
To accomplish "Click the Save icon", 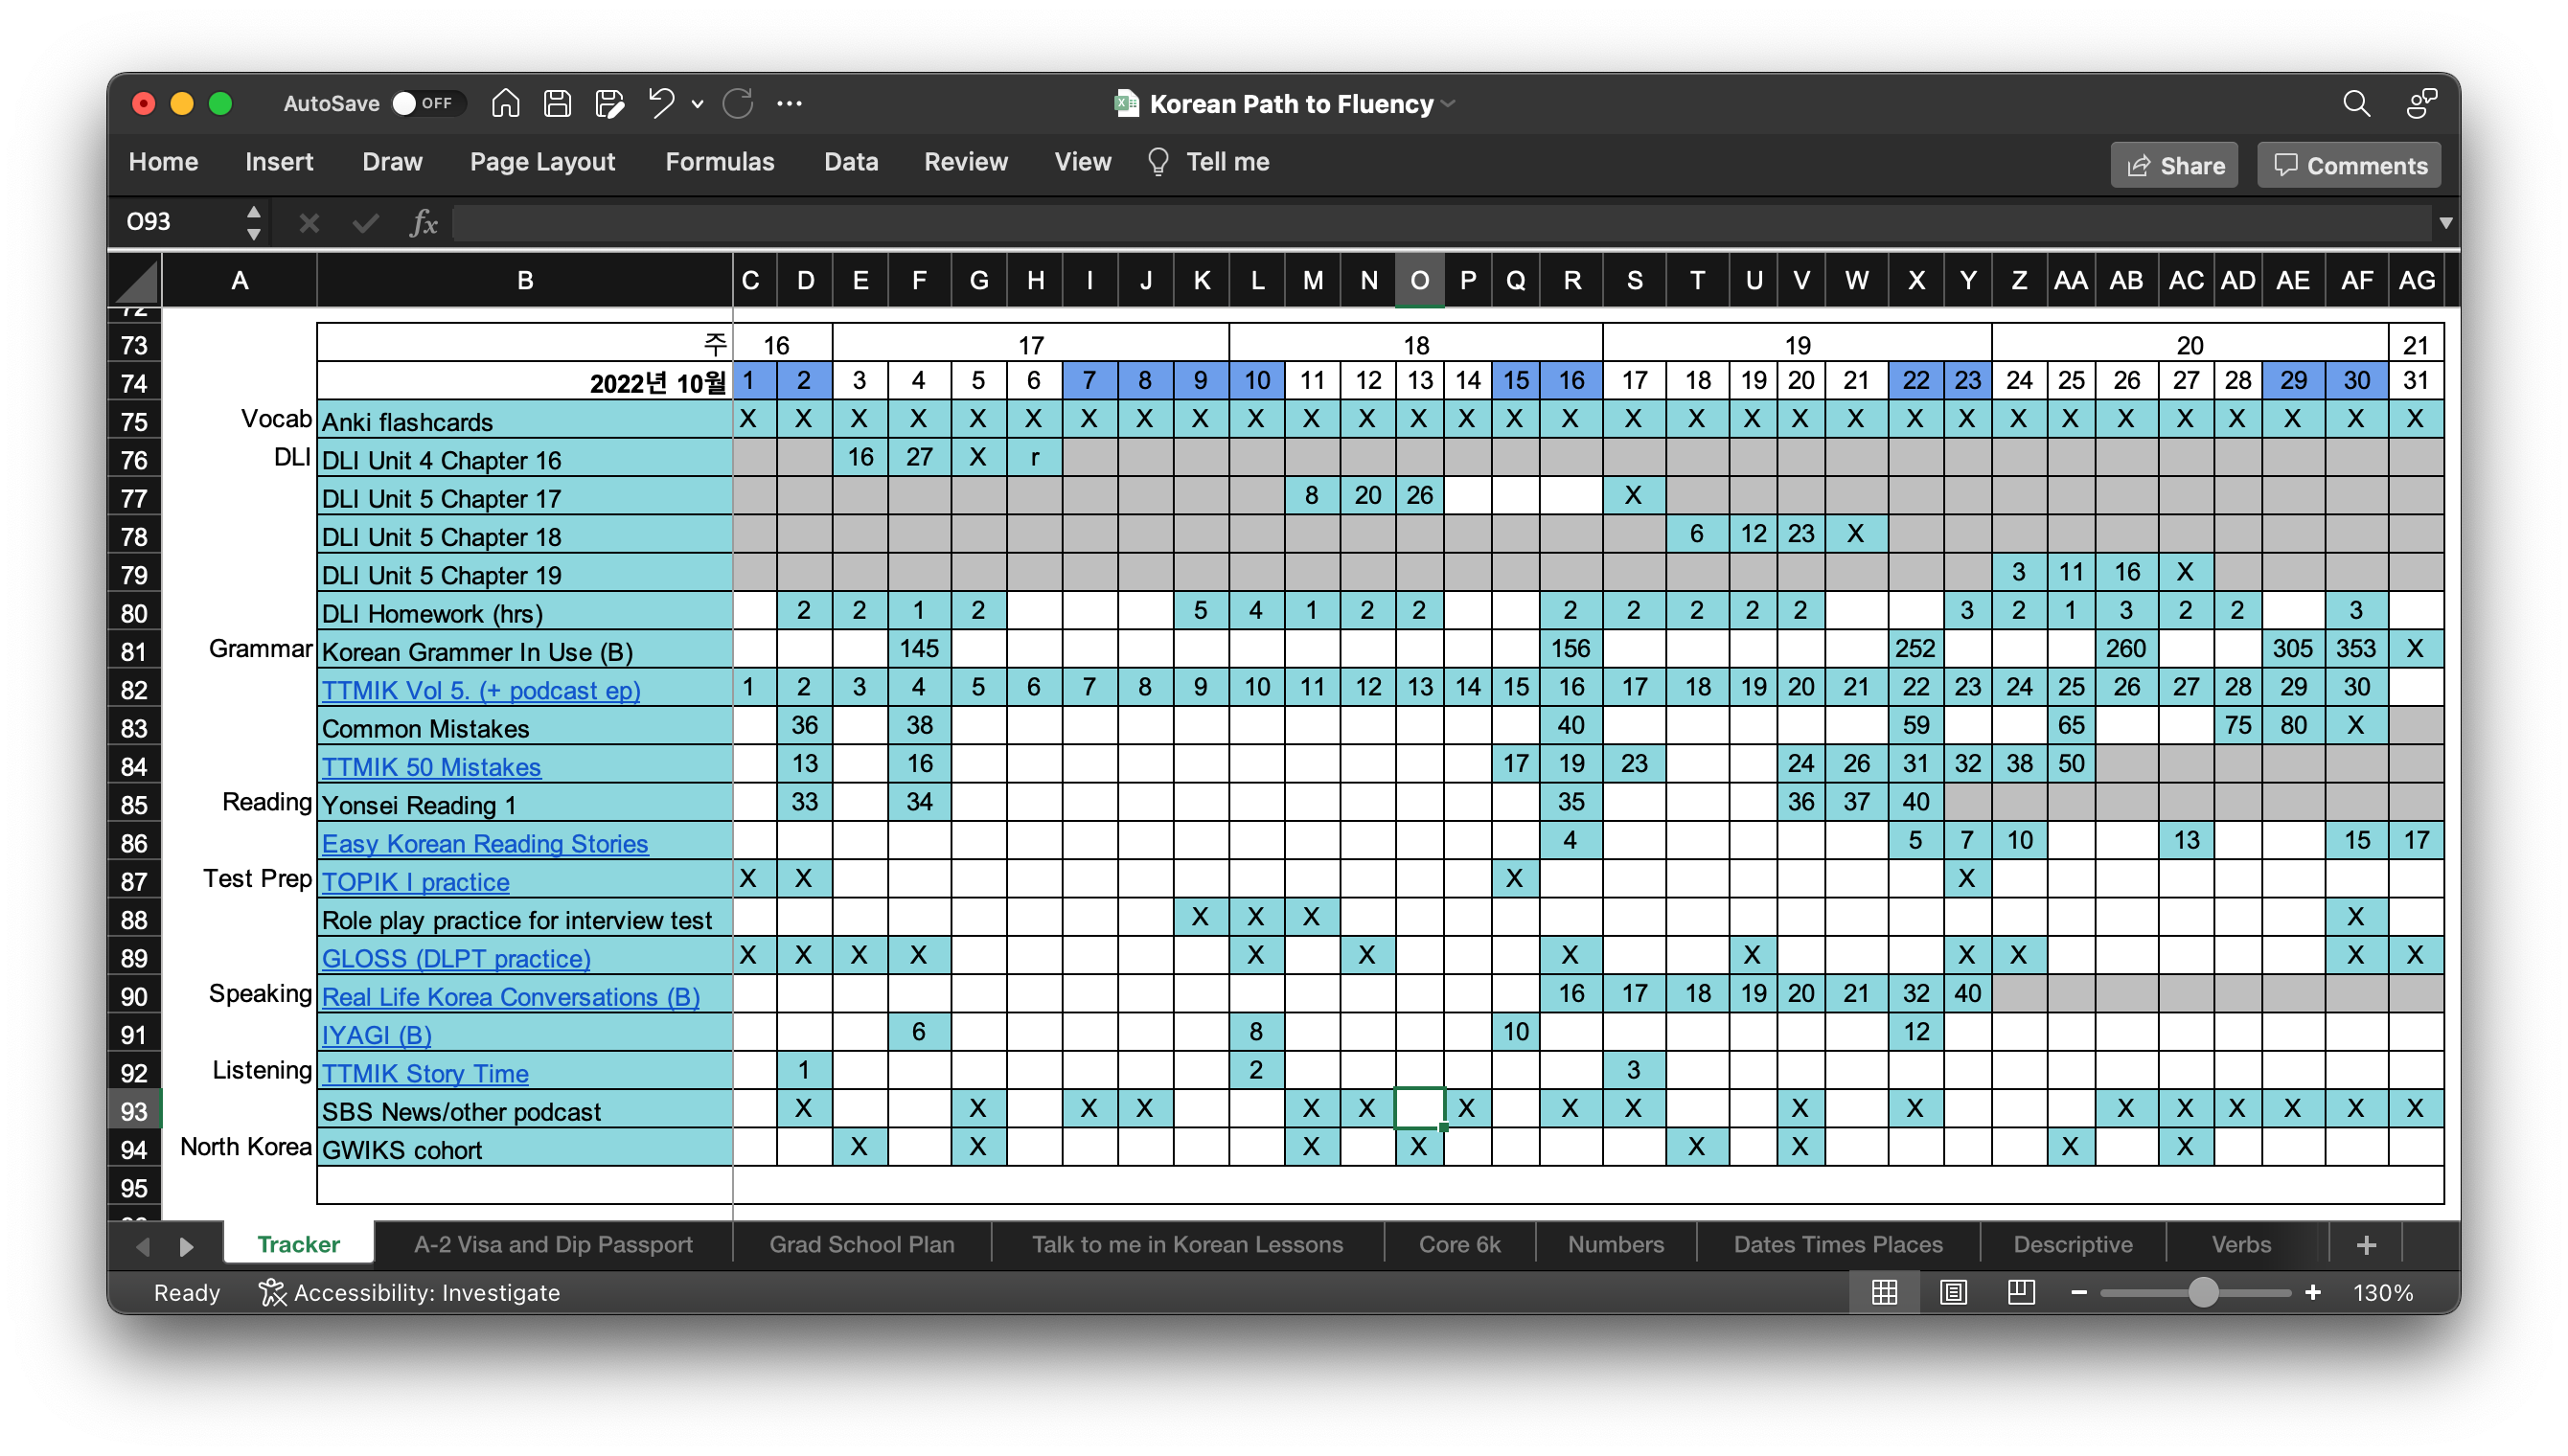I will pos(557,103).
